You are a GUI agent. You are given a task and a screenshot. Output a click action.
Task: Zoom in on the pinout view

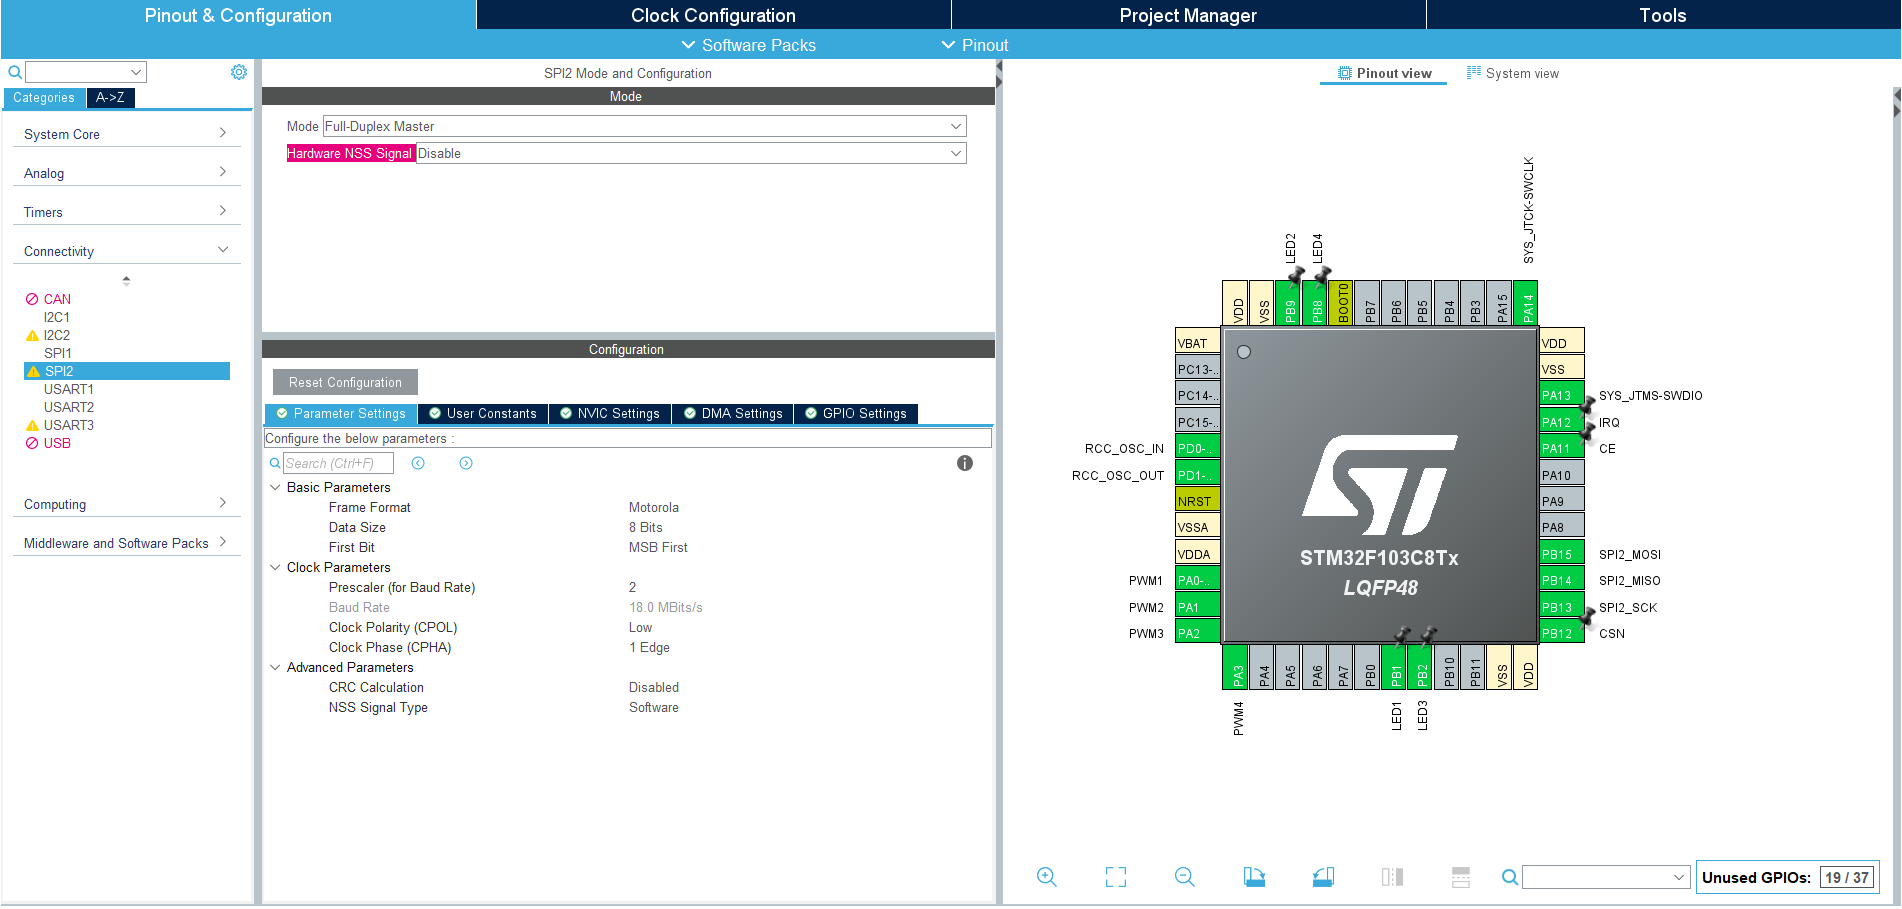pyautogui.click(x=1047, y=877)
